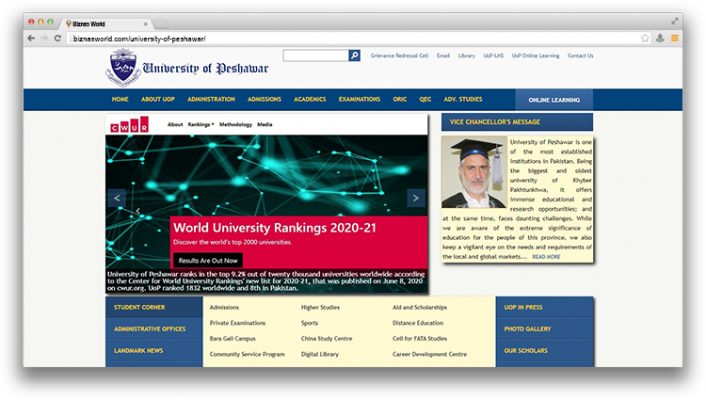Switch to ADMINISTRATIVE OFFICES sidebar tab
706x400 pixels.
pos(150,329)
